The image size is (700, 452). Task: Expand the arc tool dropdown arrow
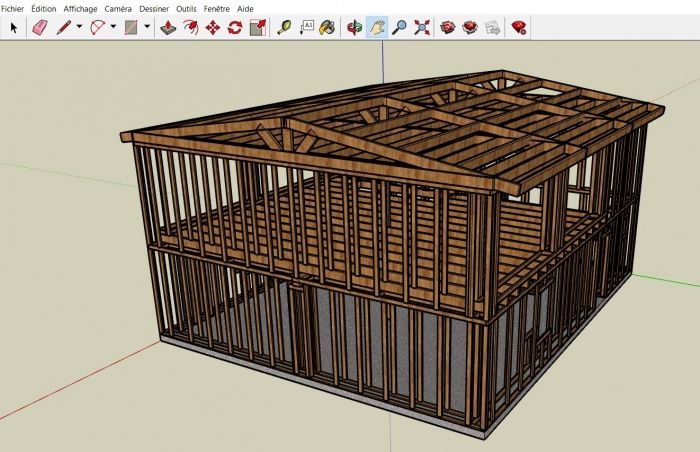(x=113, y=28)
